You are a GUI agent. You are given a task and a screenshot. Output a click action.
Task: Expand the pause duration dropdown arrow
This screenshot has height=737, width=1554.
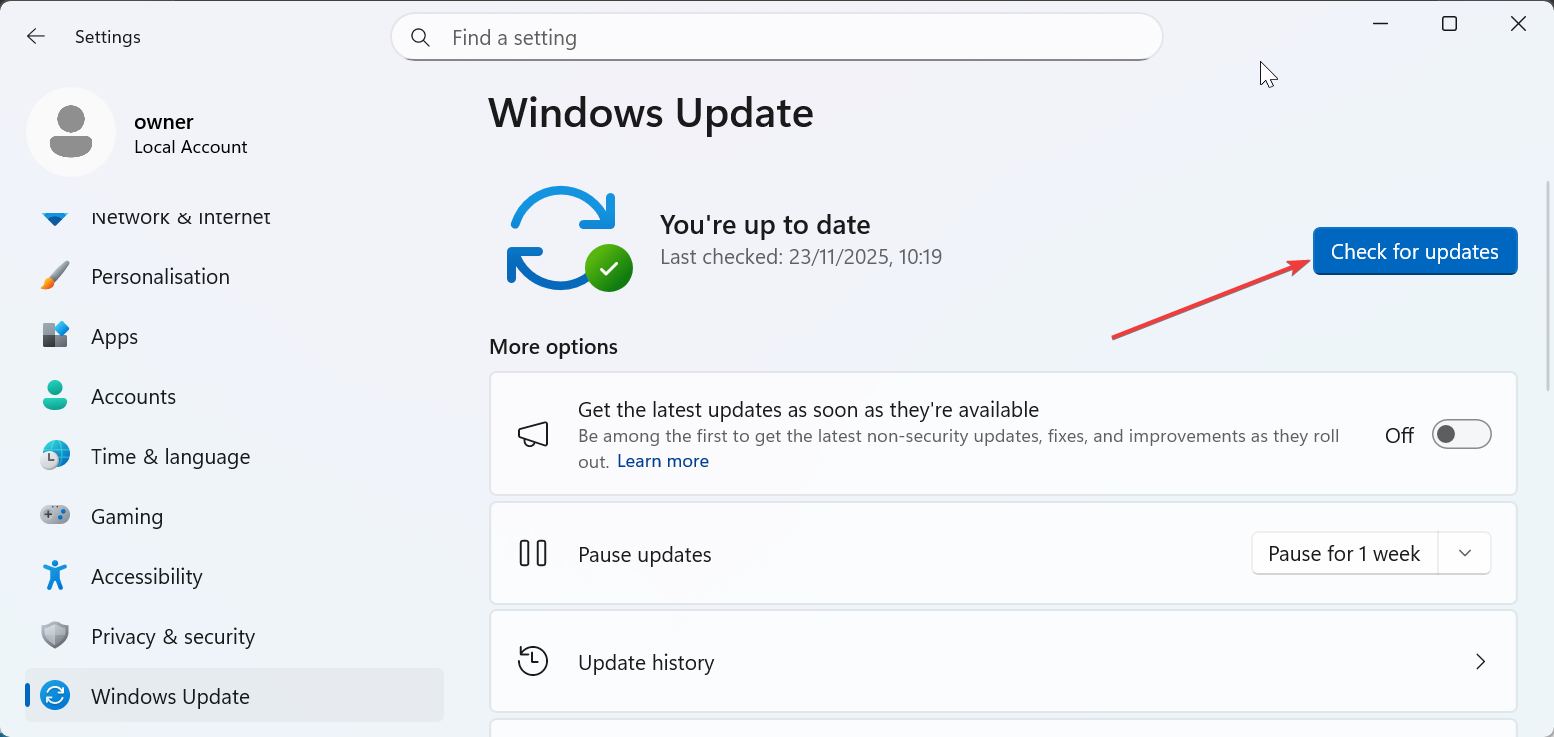1465,554
